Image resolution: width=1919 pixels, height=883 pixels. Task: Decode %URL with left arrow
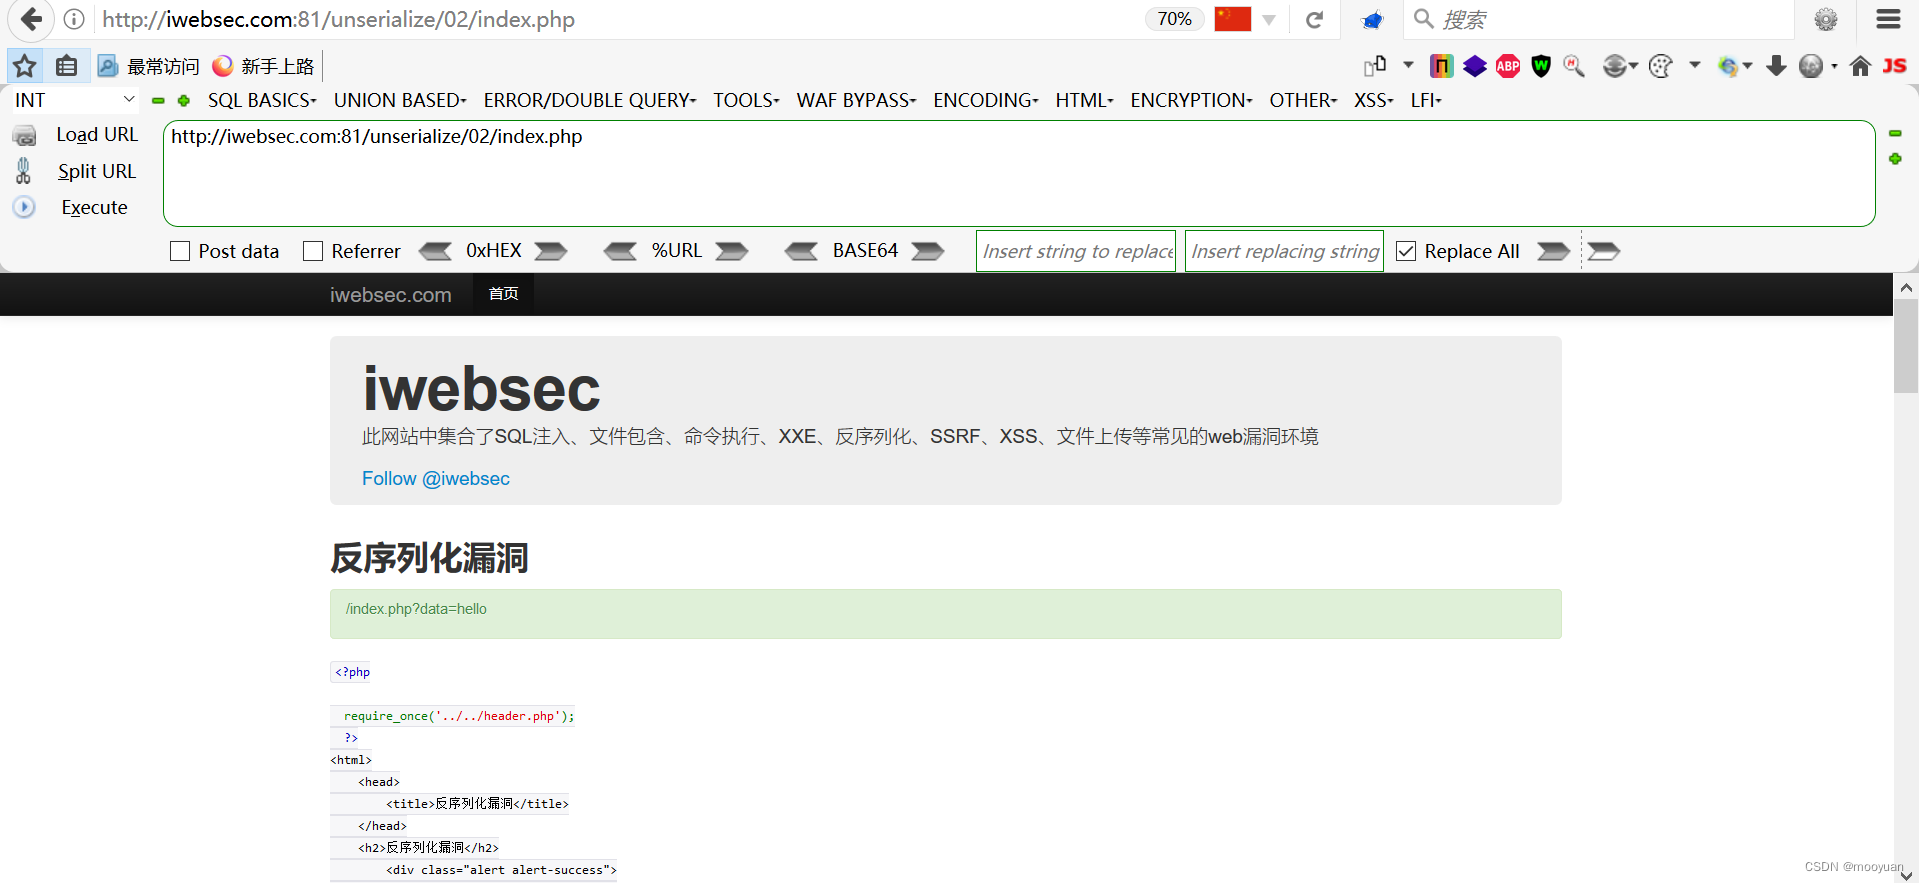pos(620,251)
